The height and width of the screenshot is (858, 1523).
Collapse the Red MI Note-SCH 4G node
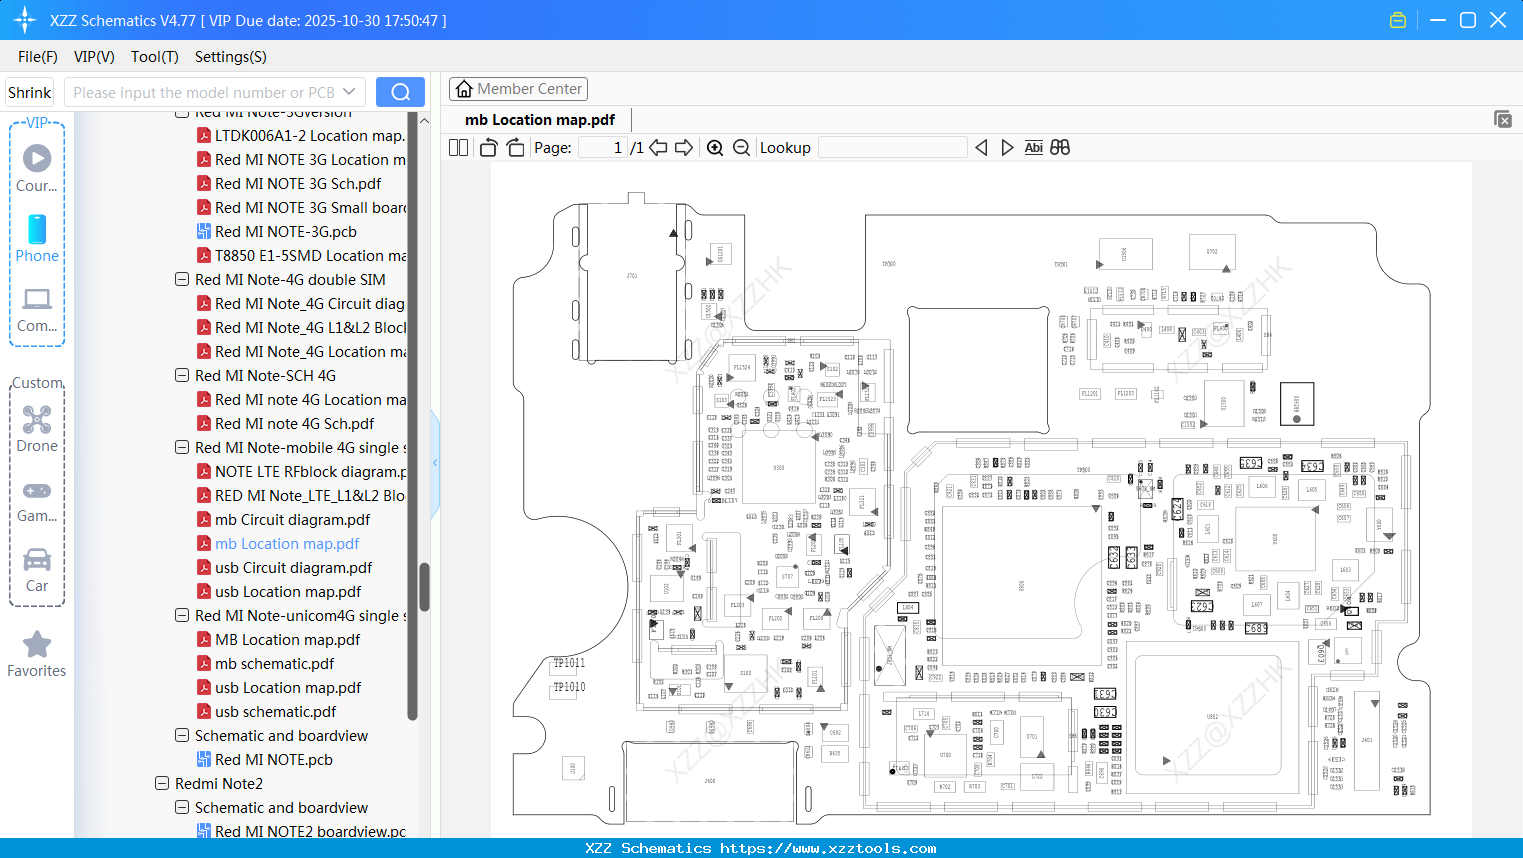[x=182, y=375]
